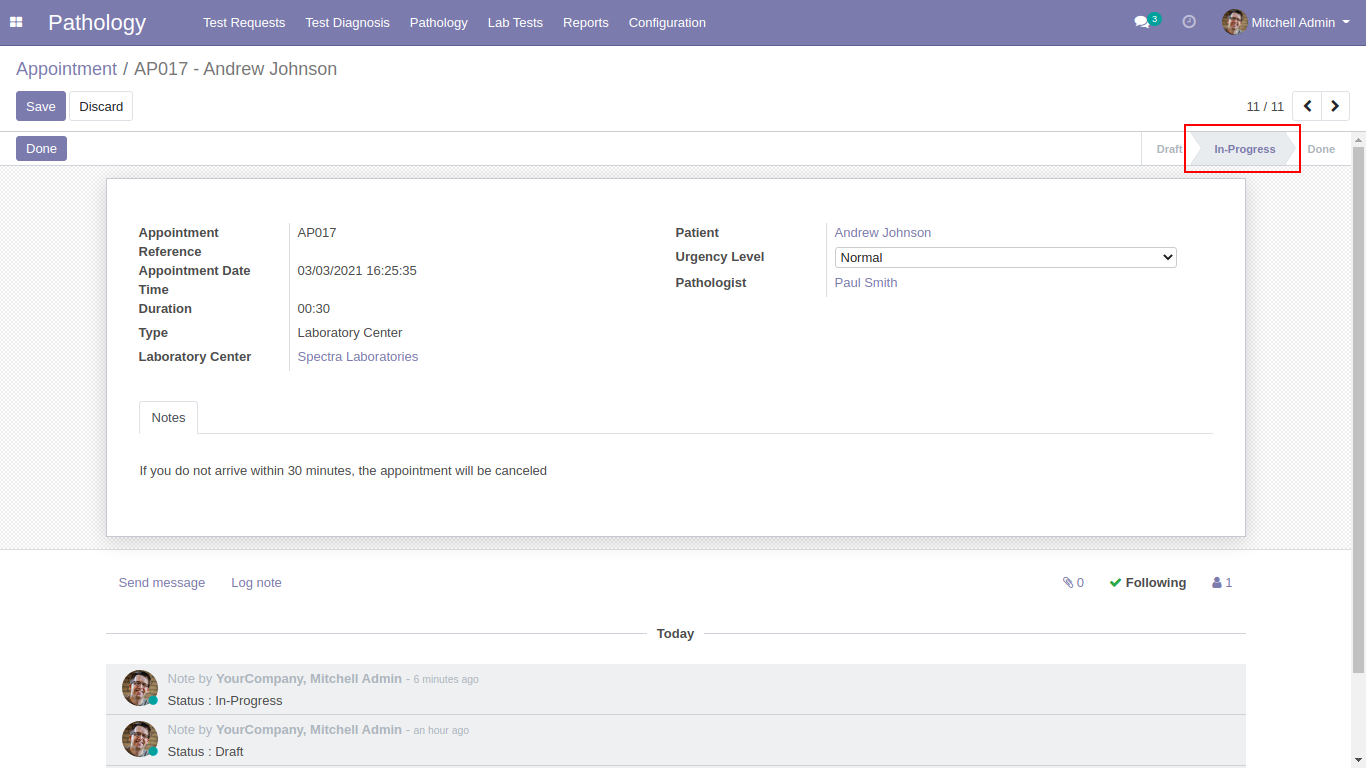Open the Test Requests menu
The width and height of the screenshot is (1366, 768).
click(244, 22)
